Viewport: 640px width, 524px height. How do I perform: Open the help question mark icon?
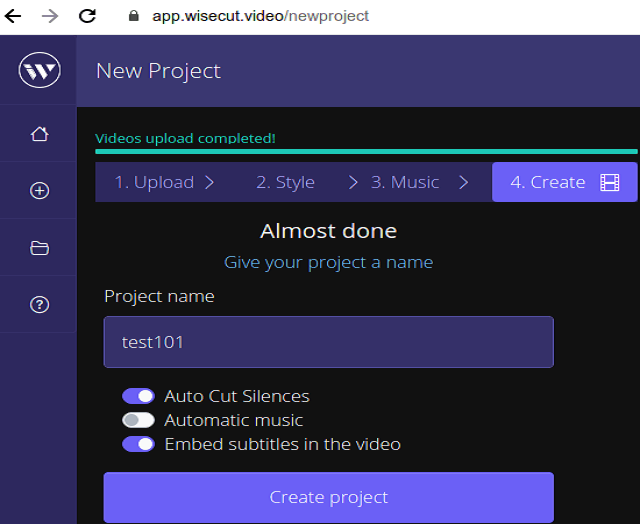(x=39, y=305)
